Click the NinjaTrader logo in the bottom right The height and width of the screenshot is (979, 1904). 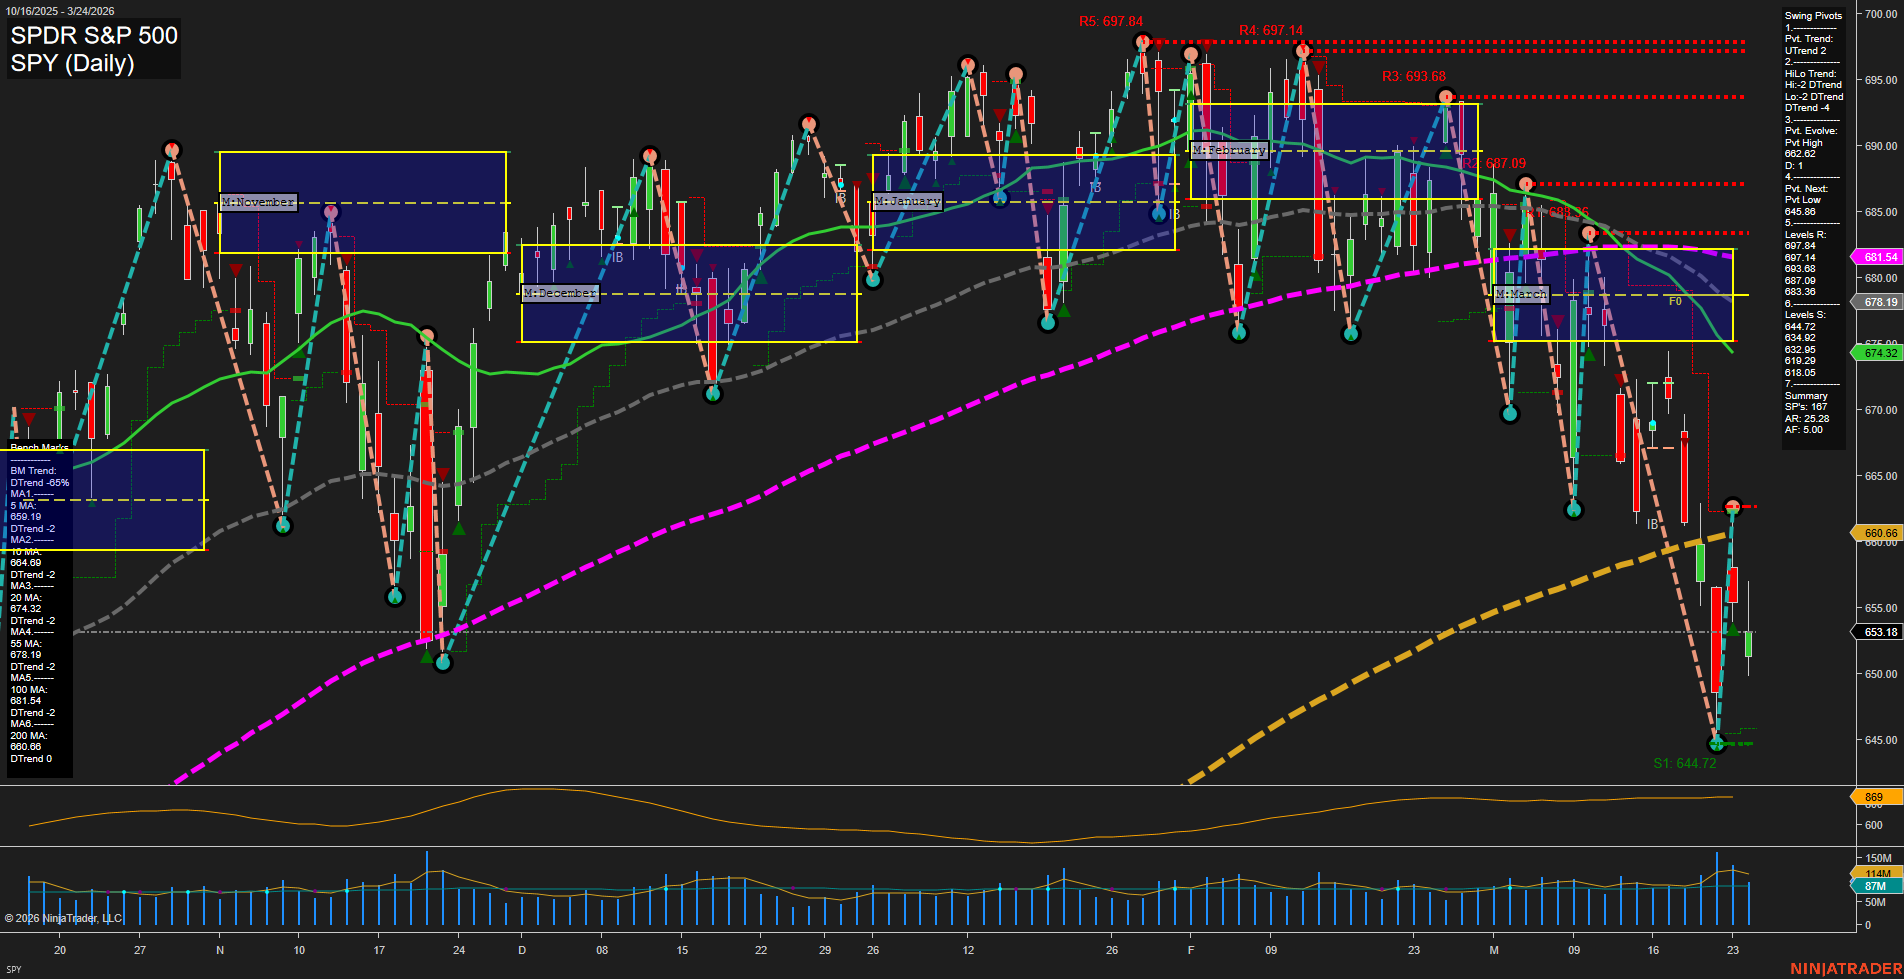click(1843, 968)
